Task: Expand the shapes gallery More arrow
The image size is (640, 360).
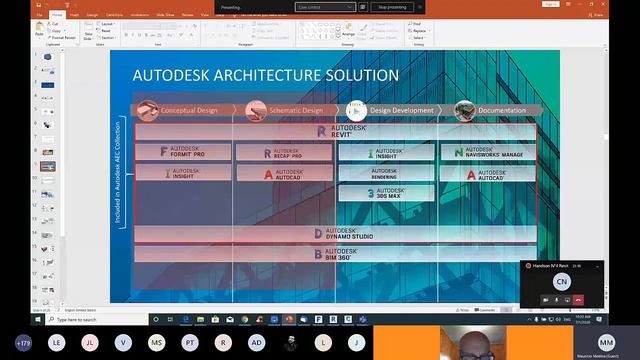Action: tap(338, 37)
